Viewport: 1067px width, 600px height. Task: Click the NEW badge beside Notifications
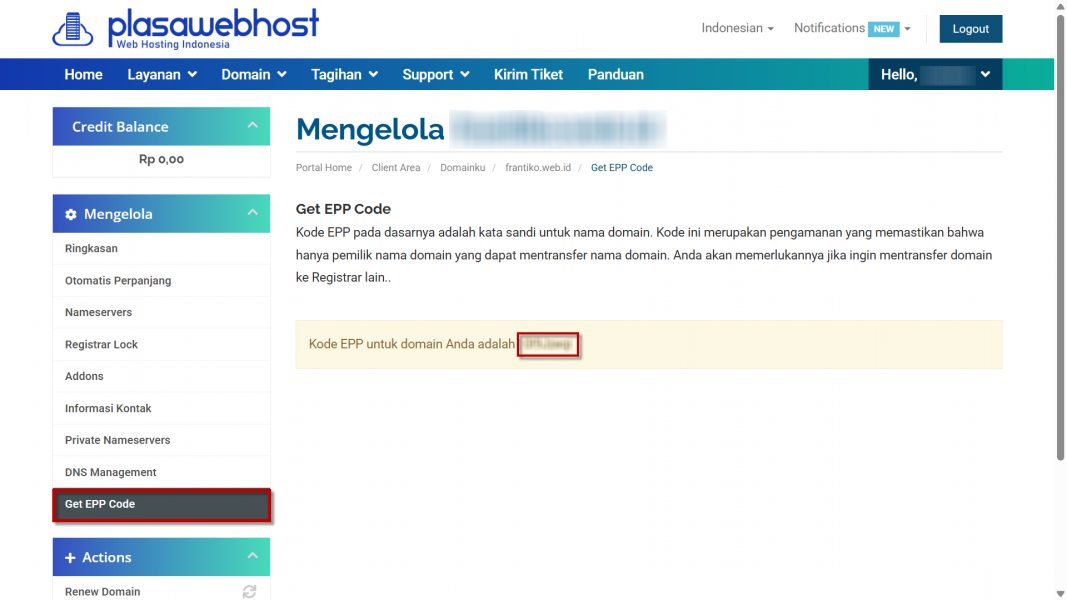coord(883,29)
